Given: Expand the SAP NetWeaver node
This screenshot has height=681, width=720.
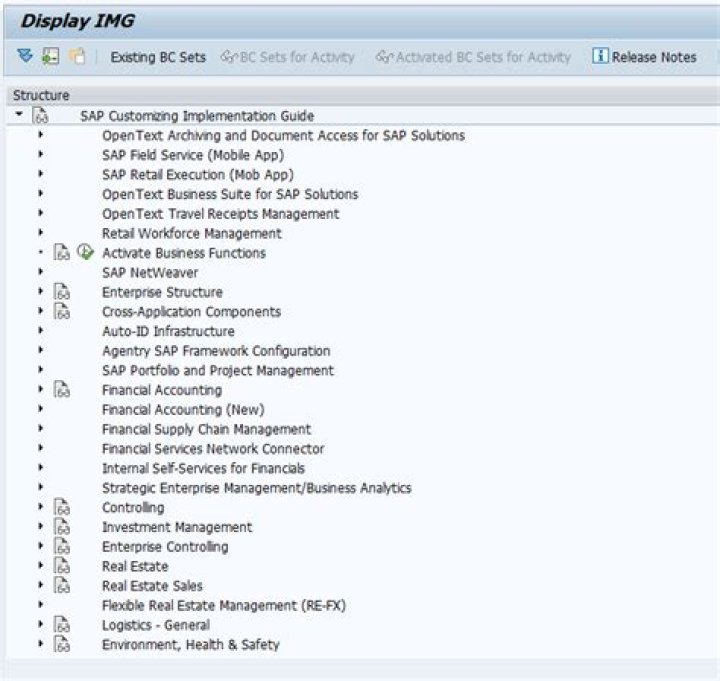Looking at the screenshot, I should coord(40,272).
